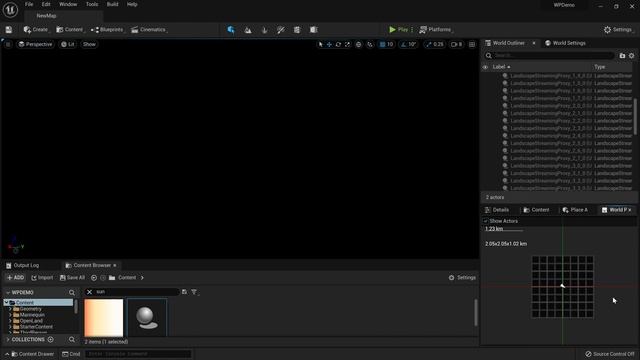This screenshot has width=640, height=360.
Task: Click the World Partition minimap grid
Action: 562,287
